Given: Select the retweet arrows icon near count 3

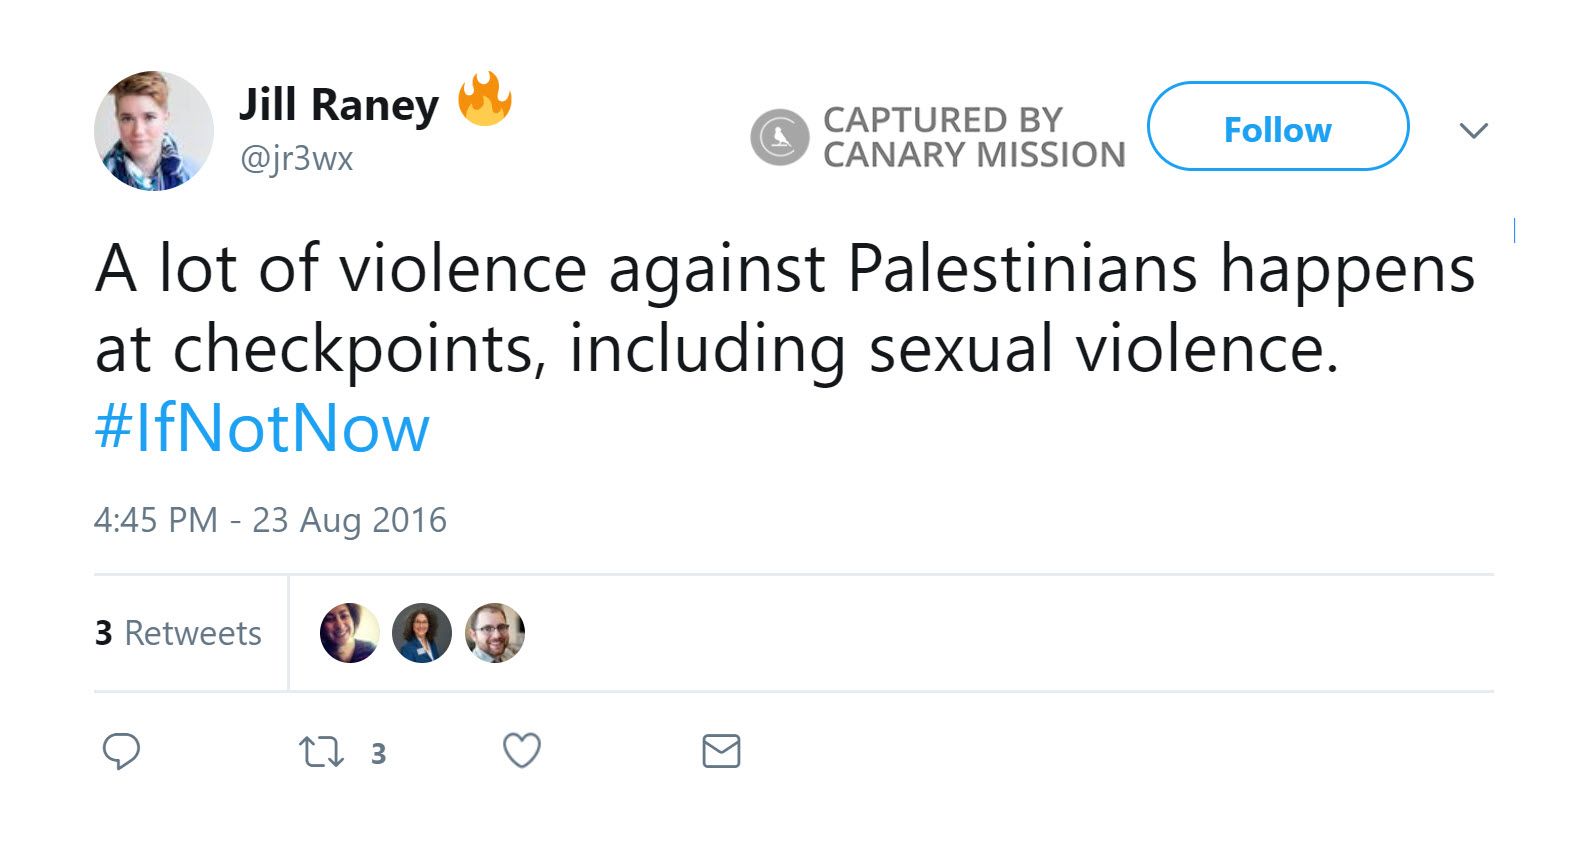Looking at the screenshot, I should pyautogui.click(x=322, y=750).
